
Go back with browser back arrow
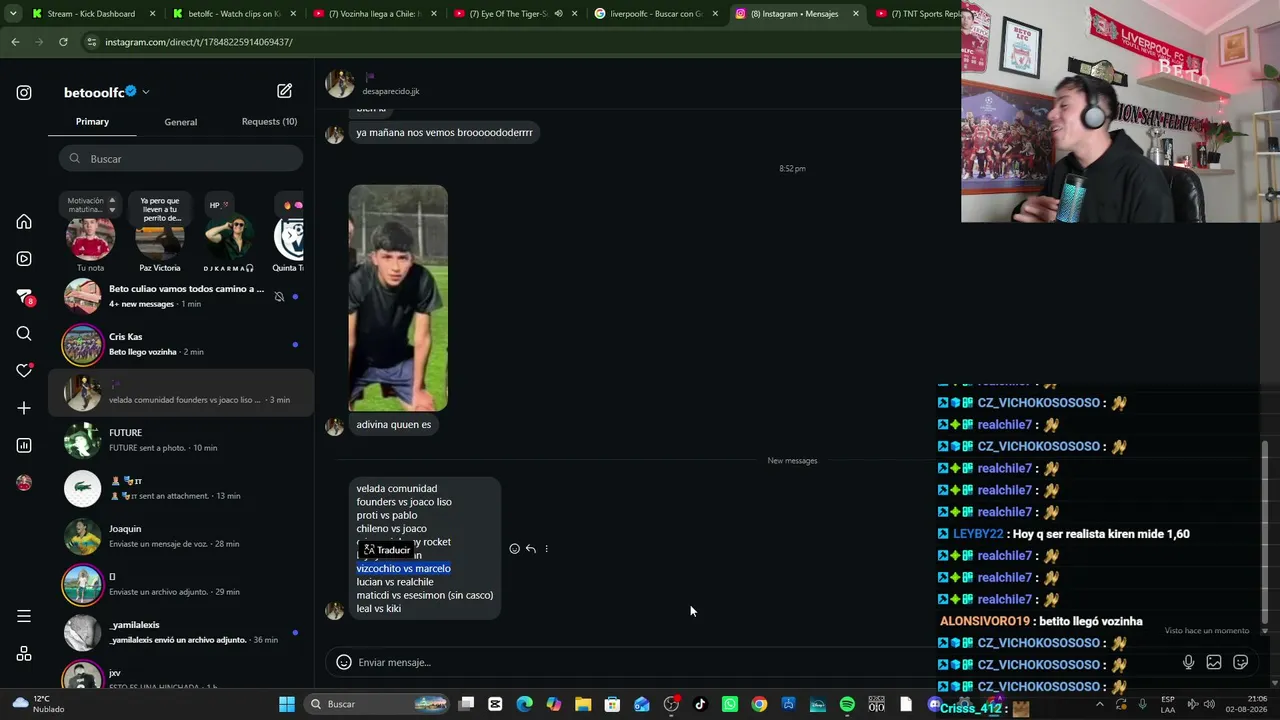click(15, 42)
